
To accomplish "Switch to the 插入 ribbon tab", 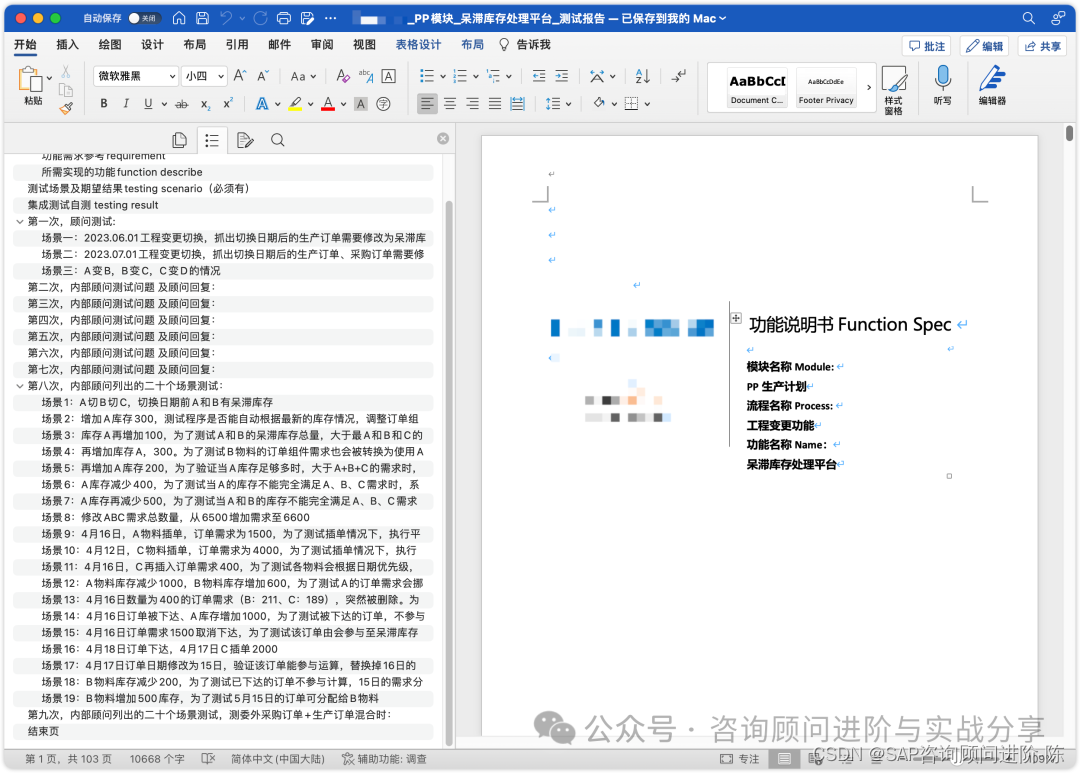I will point(68,45).
